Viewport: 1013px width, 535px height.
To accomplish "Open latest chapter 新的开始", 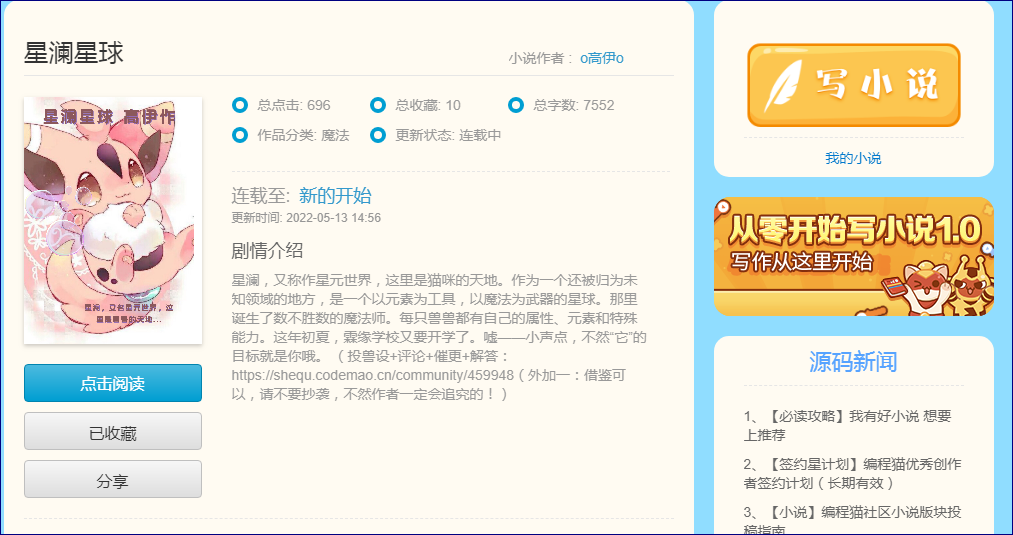I will pos(335,195).
